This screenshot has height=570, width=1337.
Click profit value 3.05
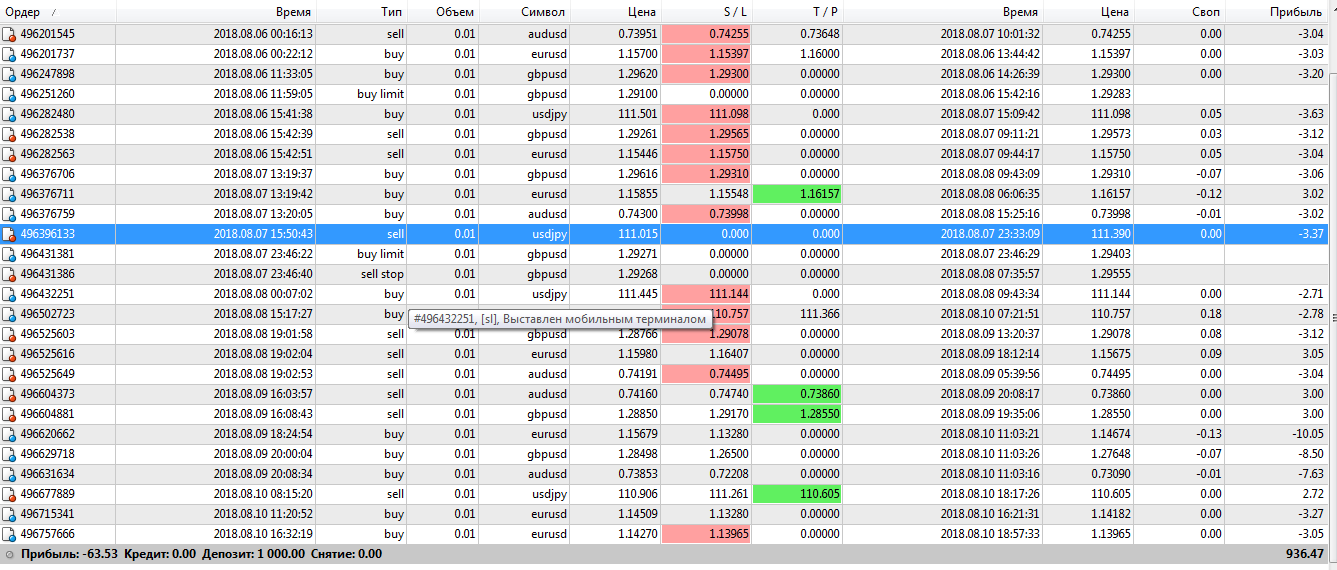click(x=1314, y=354)
